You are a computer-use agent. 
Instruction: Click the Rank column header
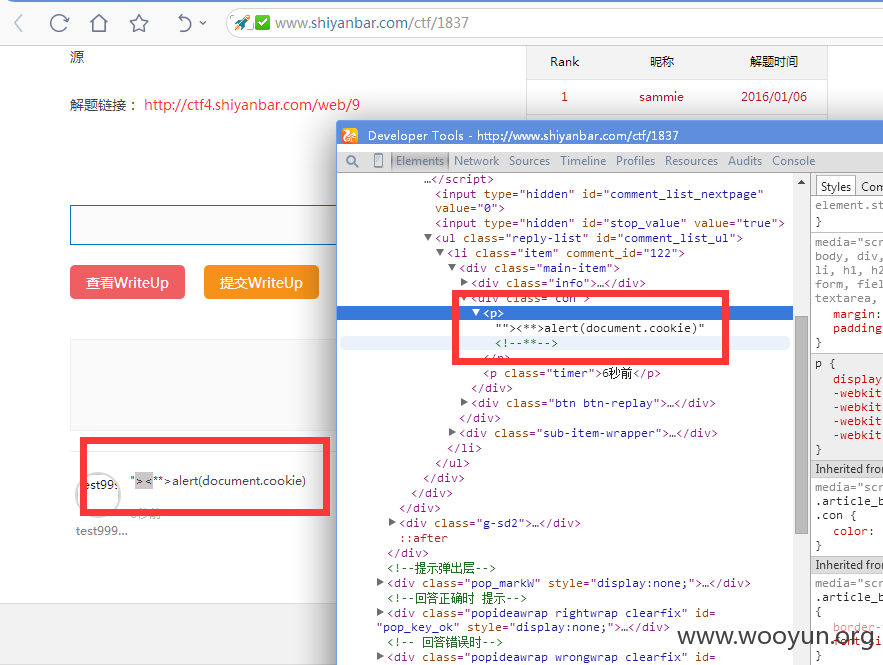click(x=564, y=62)
